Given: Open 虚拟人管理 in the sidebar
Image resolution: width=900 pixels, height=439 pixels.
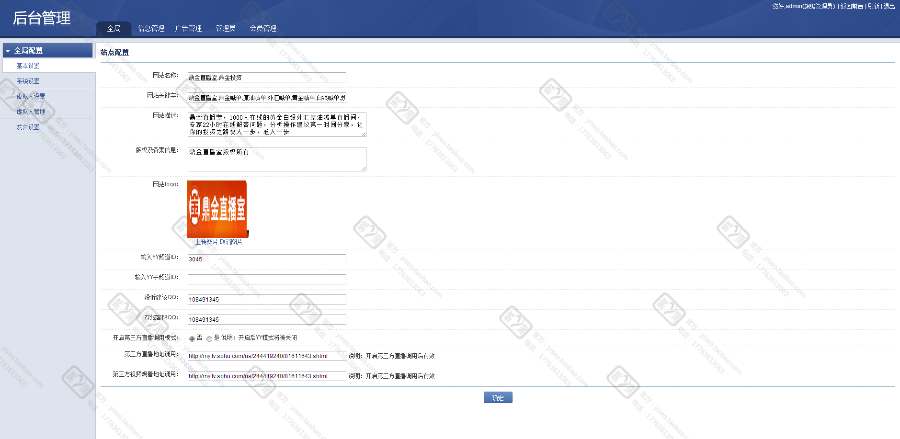Looking at the screenshot, I should click(x=30, y=112).
